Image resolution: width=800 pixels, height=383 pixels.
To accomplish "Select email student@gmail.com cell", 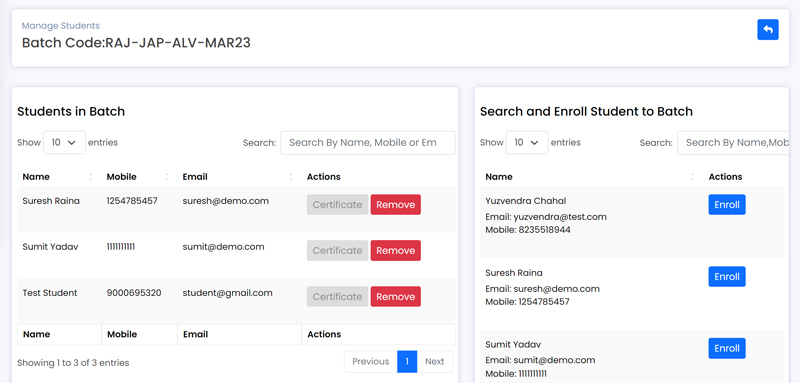I will pos(228,293).
